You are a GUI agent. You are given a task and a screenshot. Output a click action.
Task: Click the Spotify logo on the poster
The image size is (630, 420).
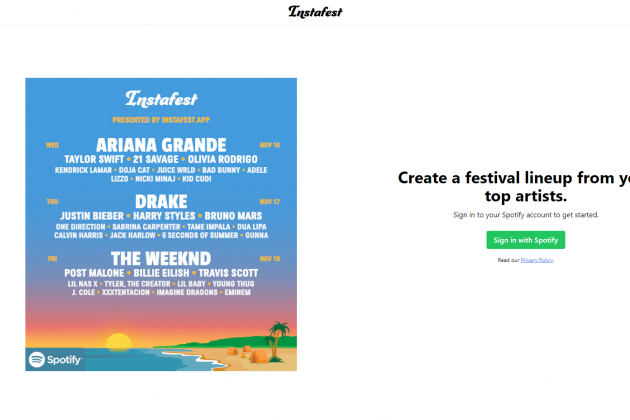(55, 358)
